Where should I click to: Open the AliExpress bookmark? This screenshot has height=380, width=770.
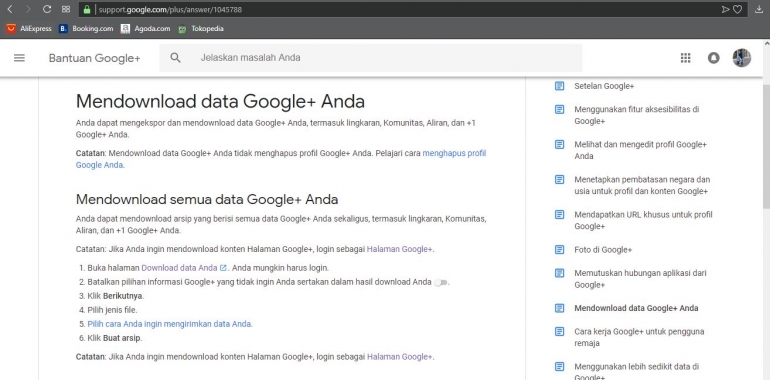[x=29, y=28]
